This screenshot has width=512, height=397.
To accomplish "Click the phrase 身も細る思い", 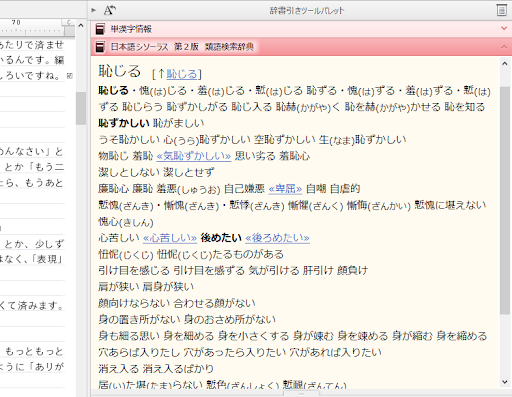I will [129, 336].
